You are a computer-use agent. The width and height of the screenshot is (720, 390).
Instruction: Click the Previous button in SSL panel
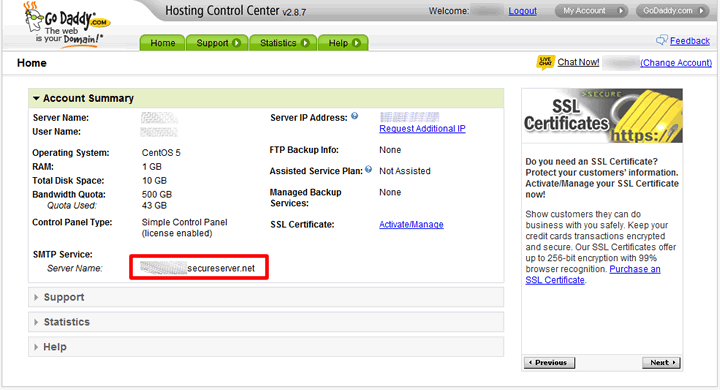pos(549,362)
